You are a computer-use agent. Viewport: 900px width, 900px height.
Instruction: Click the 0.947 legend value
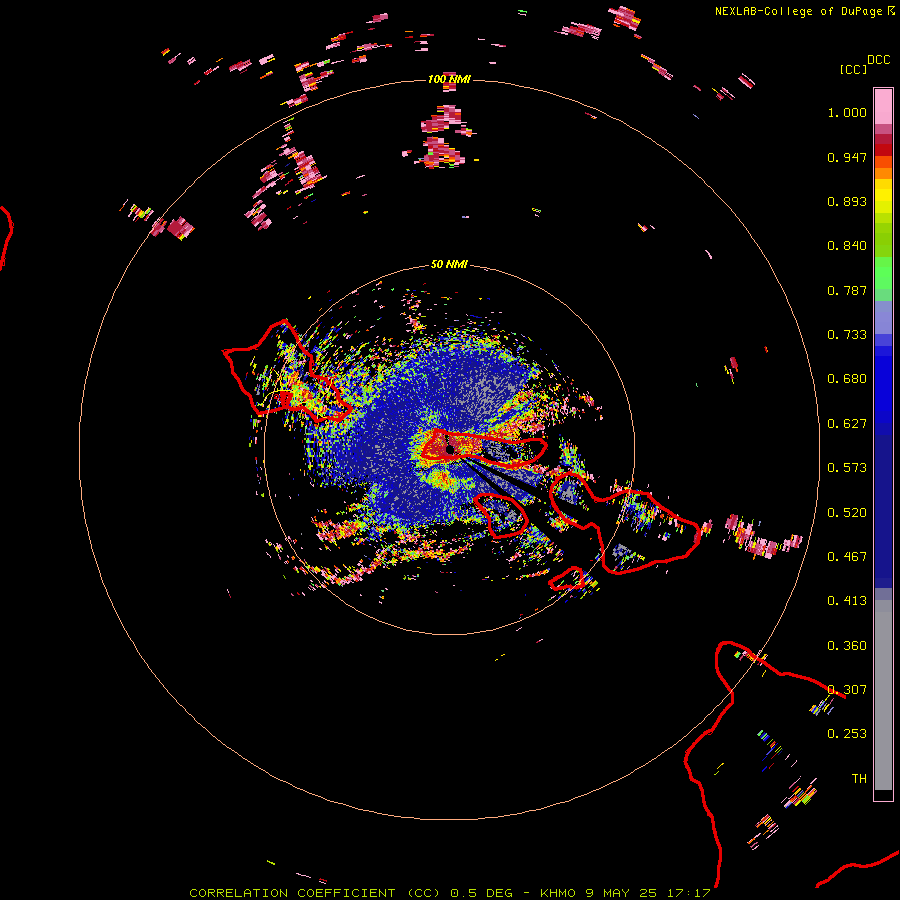(847, 157)
